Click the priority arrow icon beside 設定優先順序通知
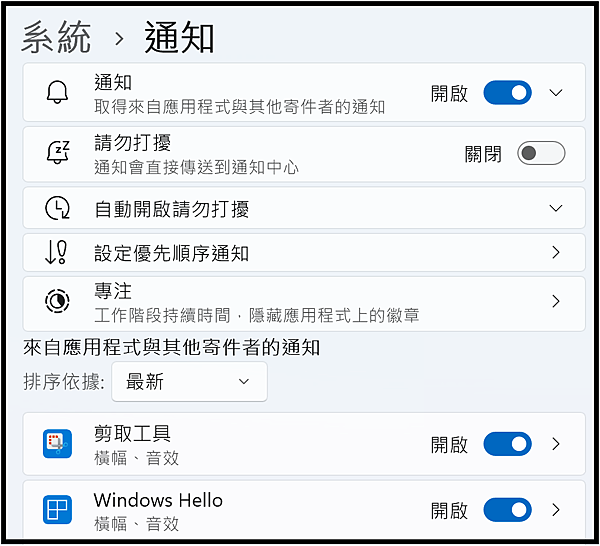 coord(56,253)
